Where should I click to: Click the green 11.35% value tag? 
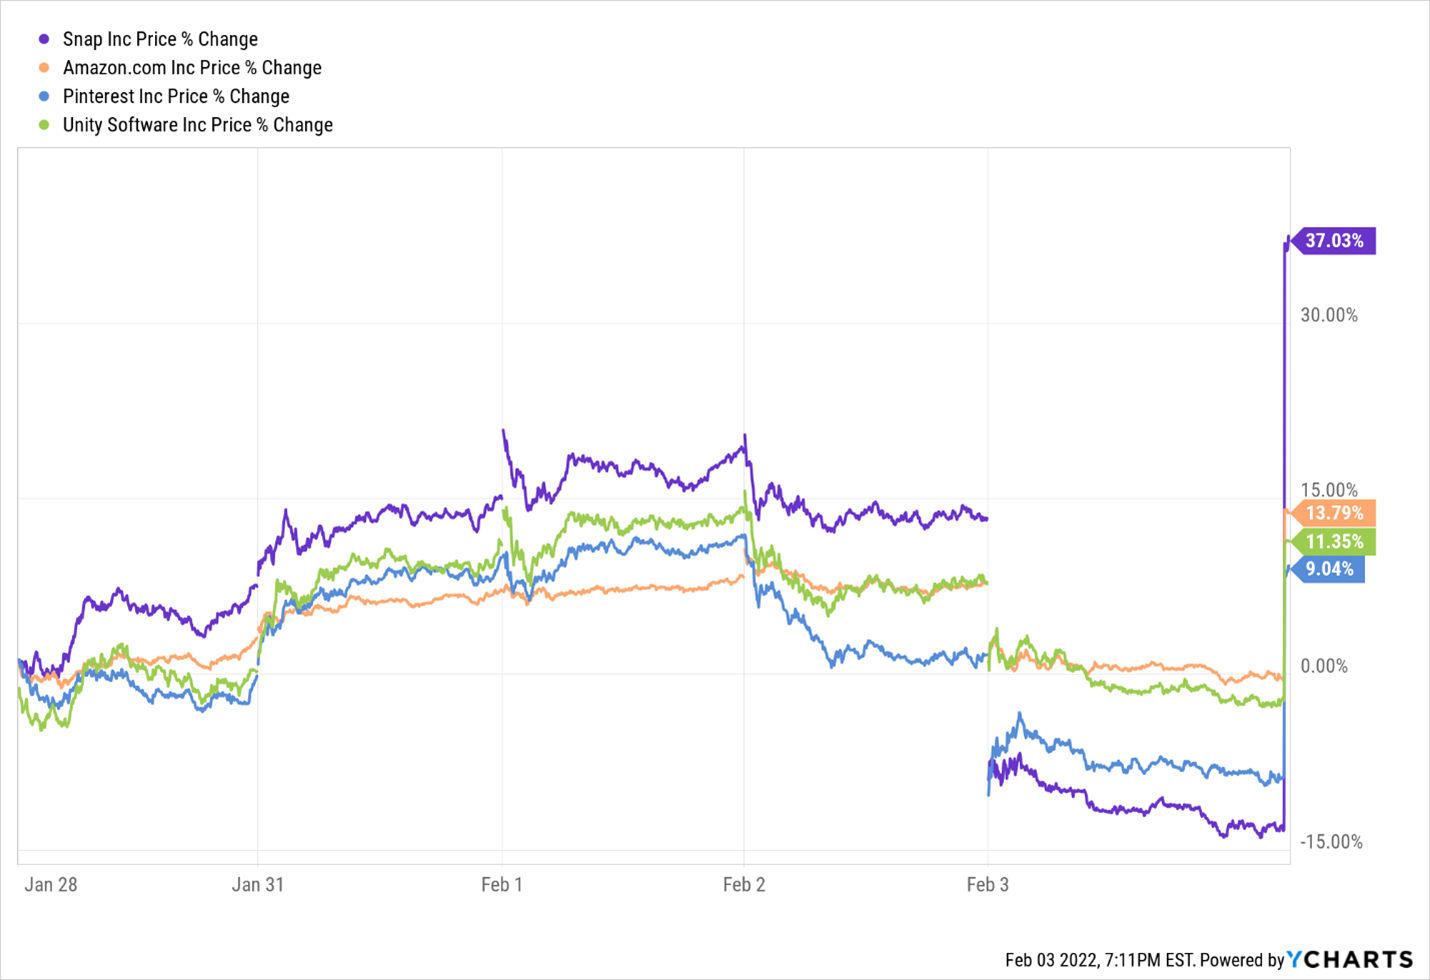(1334, 542)
